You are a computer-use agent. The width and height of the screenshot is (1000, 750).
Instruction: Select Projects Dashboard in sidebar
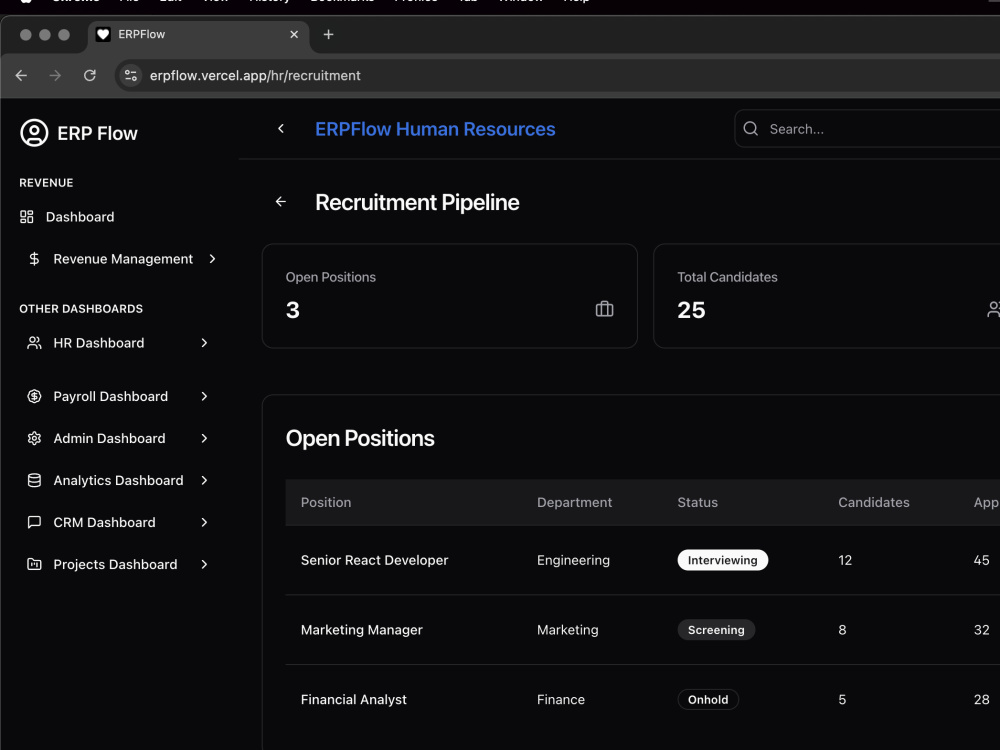pyautogui.click(x=115, y=564)
